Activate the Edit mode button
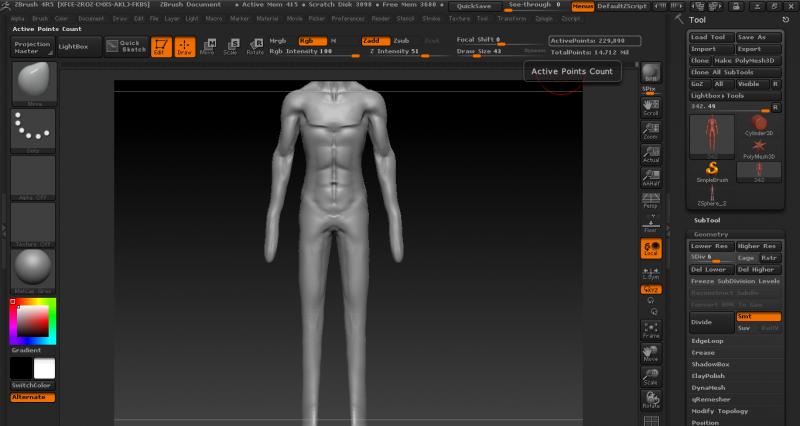Viewport: 800px width, 426px height. pyautogui.click(x=161, y=47)
